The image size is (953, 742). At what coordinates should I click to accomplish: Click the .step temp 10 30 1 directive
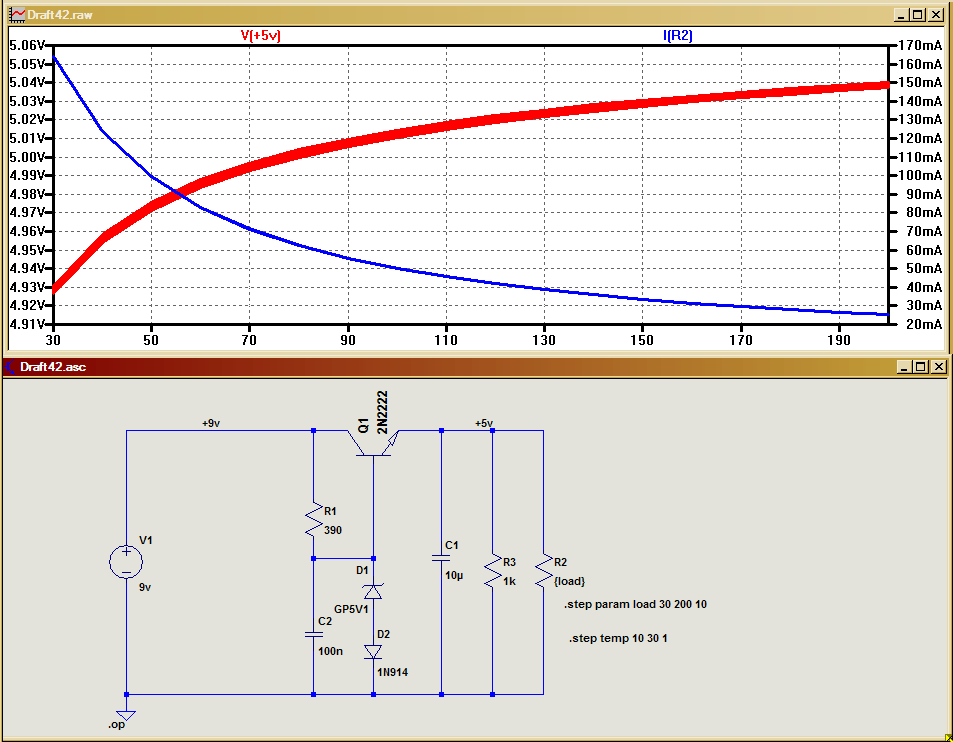click(618, 638)
